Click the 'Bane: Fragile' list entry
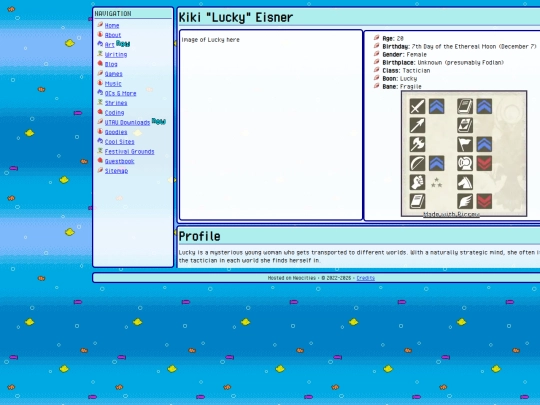The height and width of the screenshot is (405, 540). coord(402,86)
